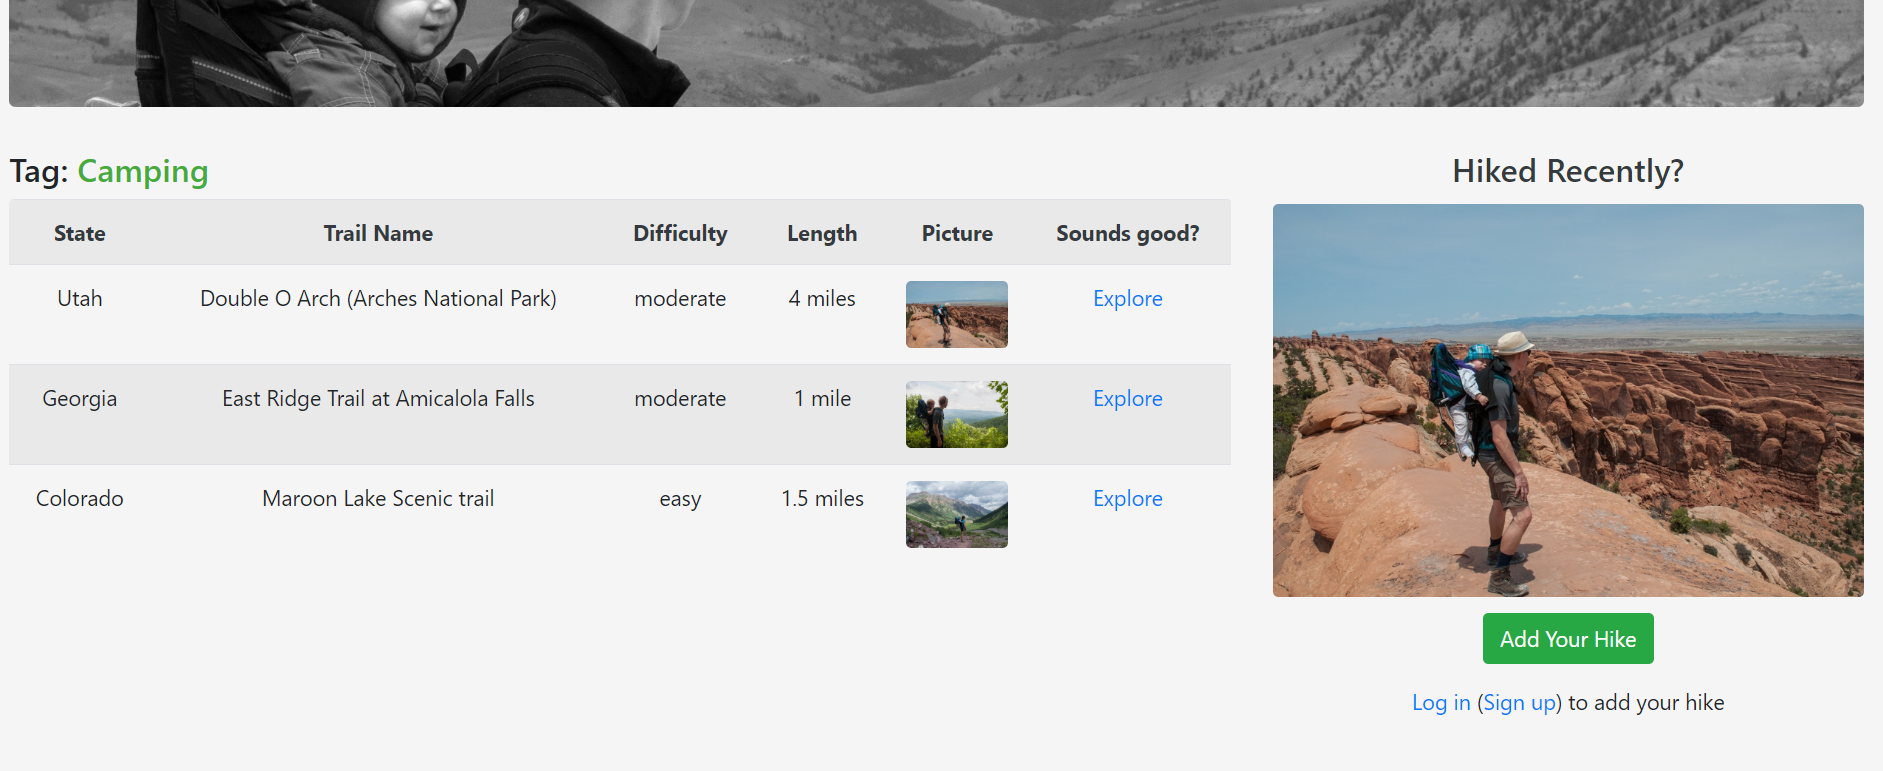1883x771 pixels.
Task: Click the black-and-white banner image
Action: click(936, 52)
